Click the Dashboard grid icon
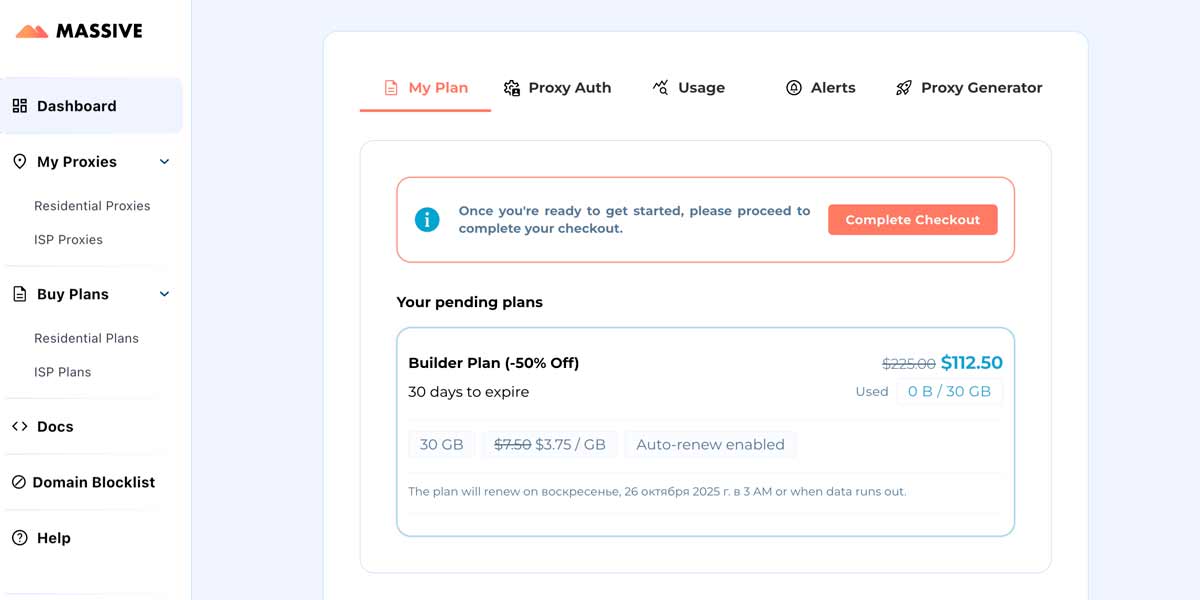Image resolution: width=1200 pixels, height=600 pixels. point(20,106)
